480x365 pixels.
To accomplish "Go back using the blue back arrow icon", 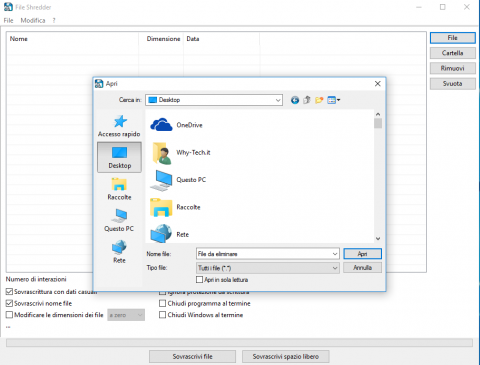I will [295, 100].
